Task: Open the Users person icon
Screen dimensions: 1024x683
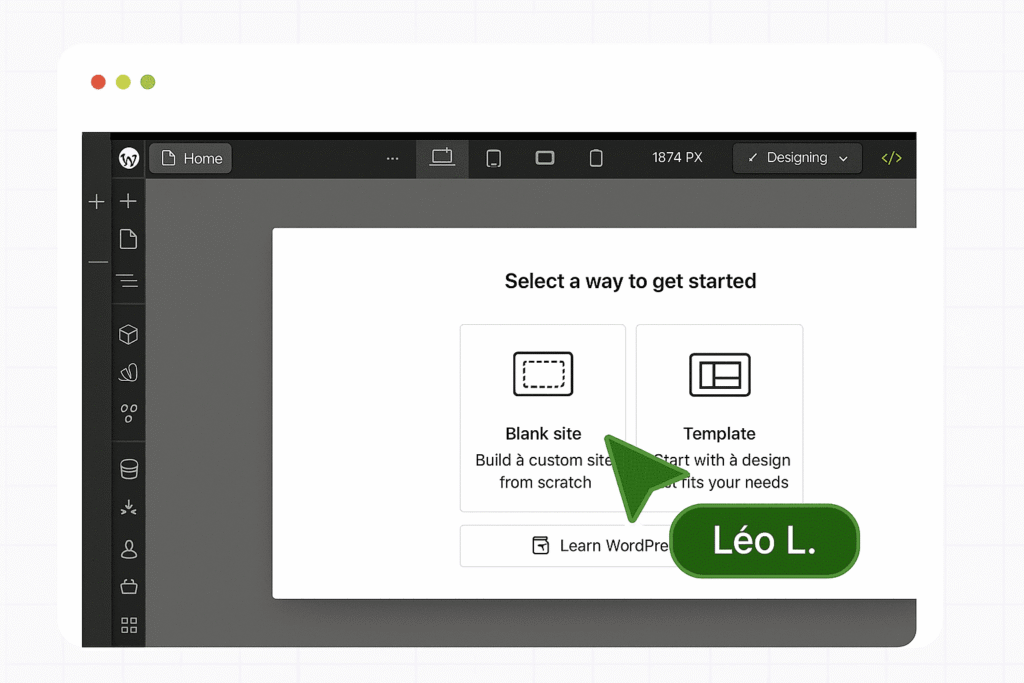Action: coord(128,549)
